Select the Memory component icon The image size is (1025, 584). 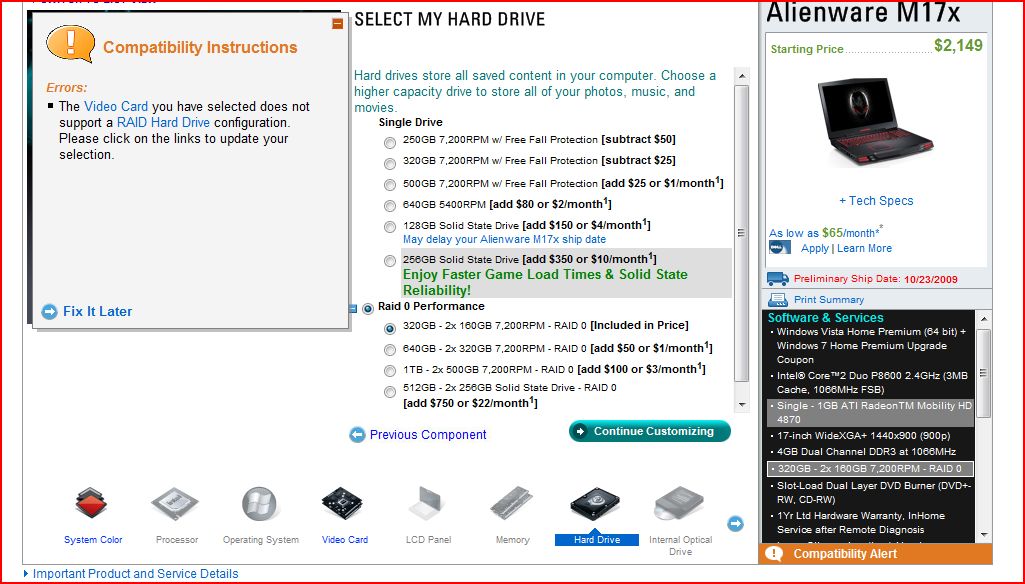(511, 503)
